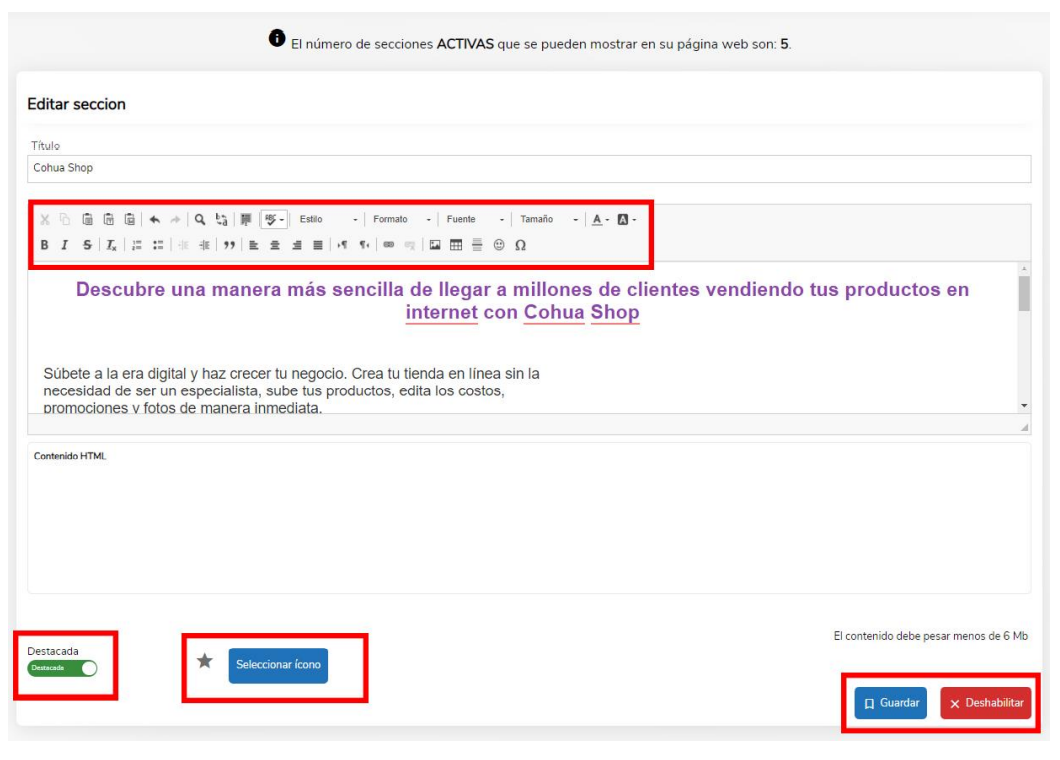
Task: Click Paste as plain text icon
Action: [x=108, y=219]
